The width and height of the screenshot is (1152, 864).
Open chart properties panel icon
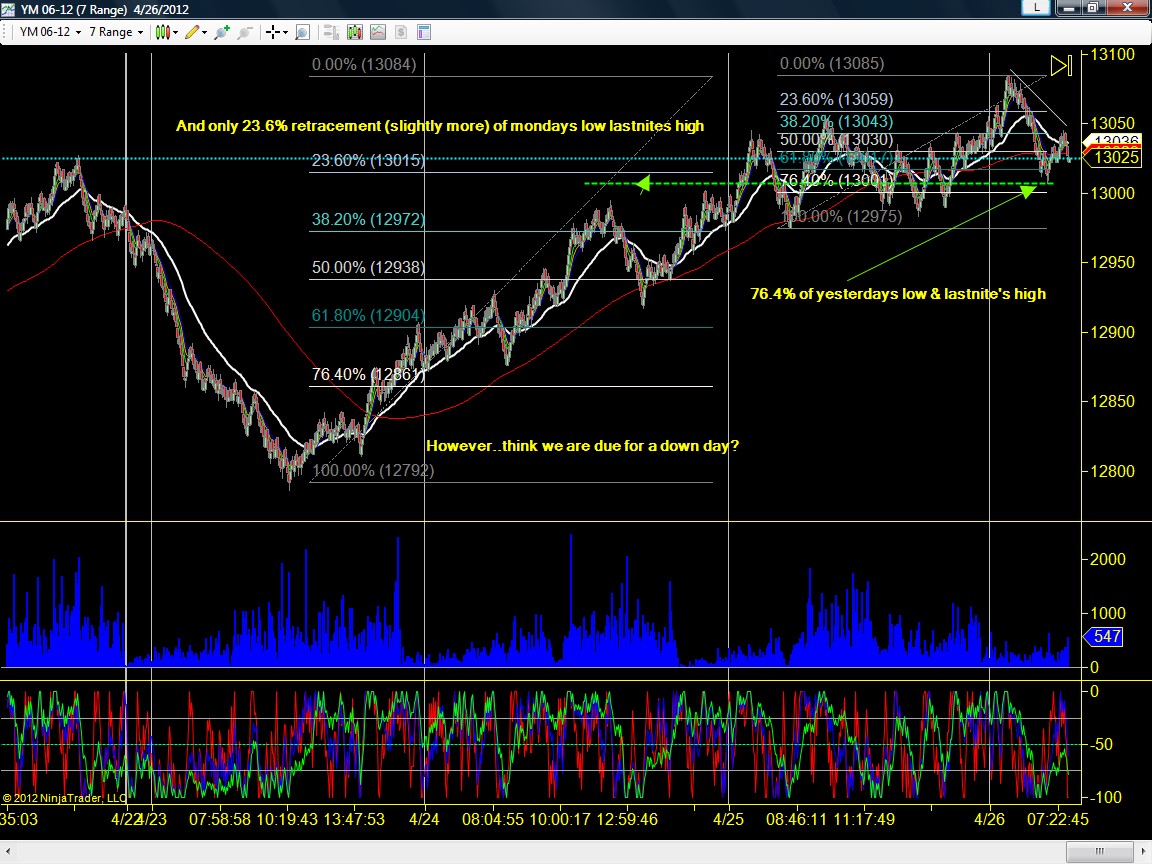[x=423, y=32]
